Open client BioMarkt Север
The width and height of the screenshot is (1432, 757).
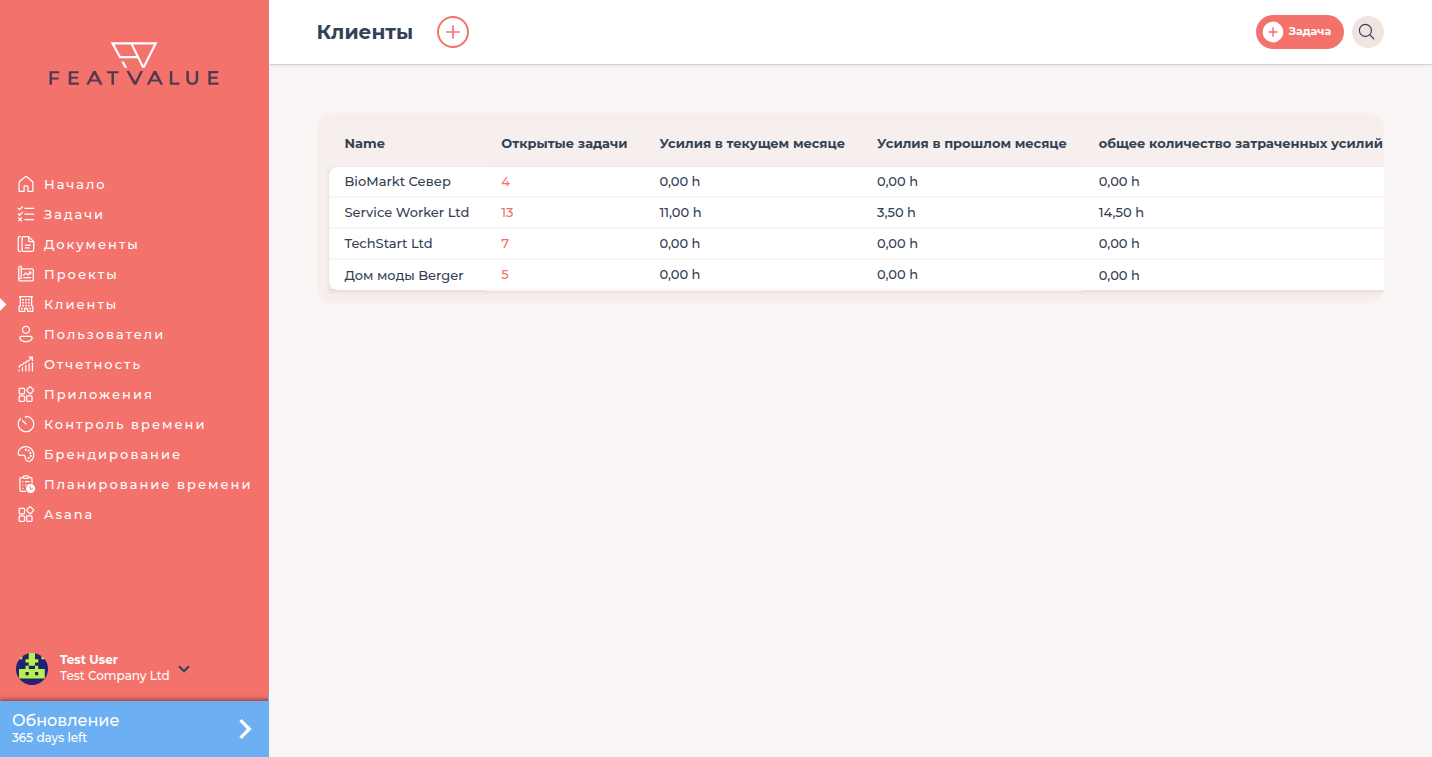(x=398, y=182)
